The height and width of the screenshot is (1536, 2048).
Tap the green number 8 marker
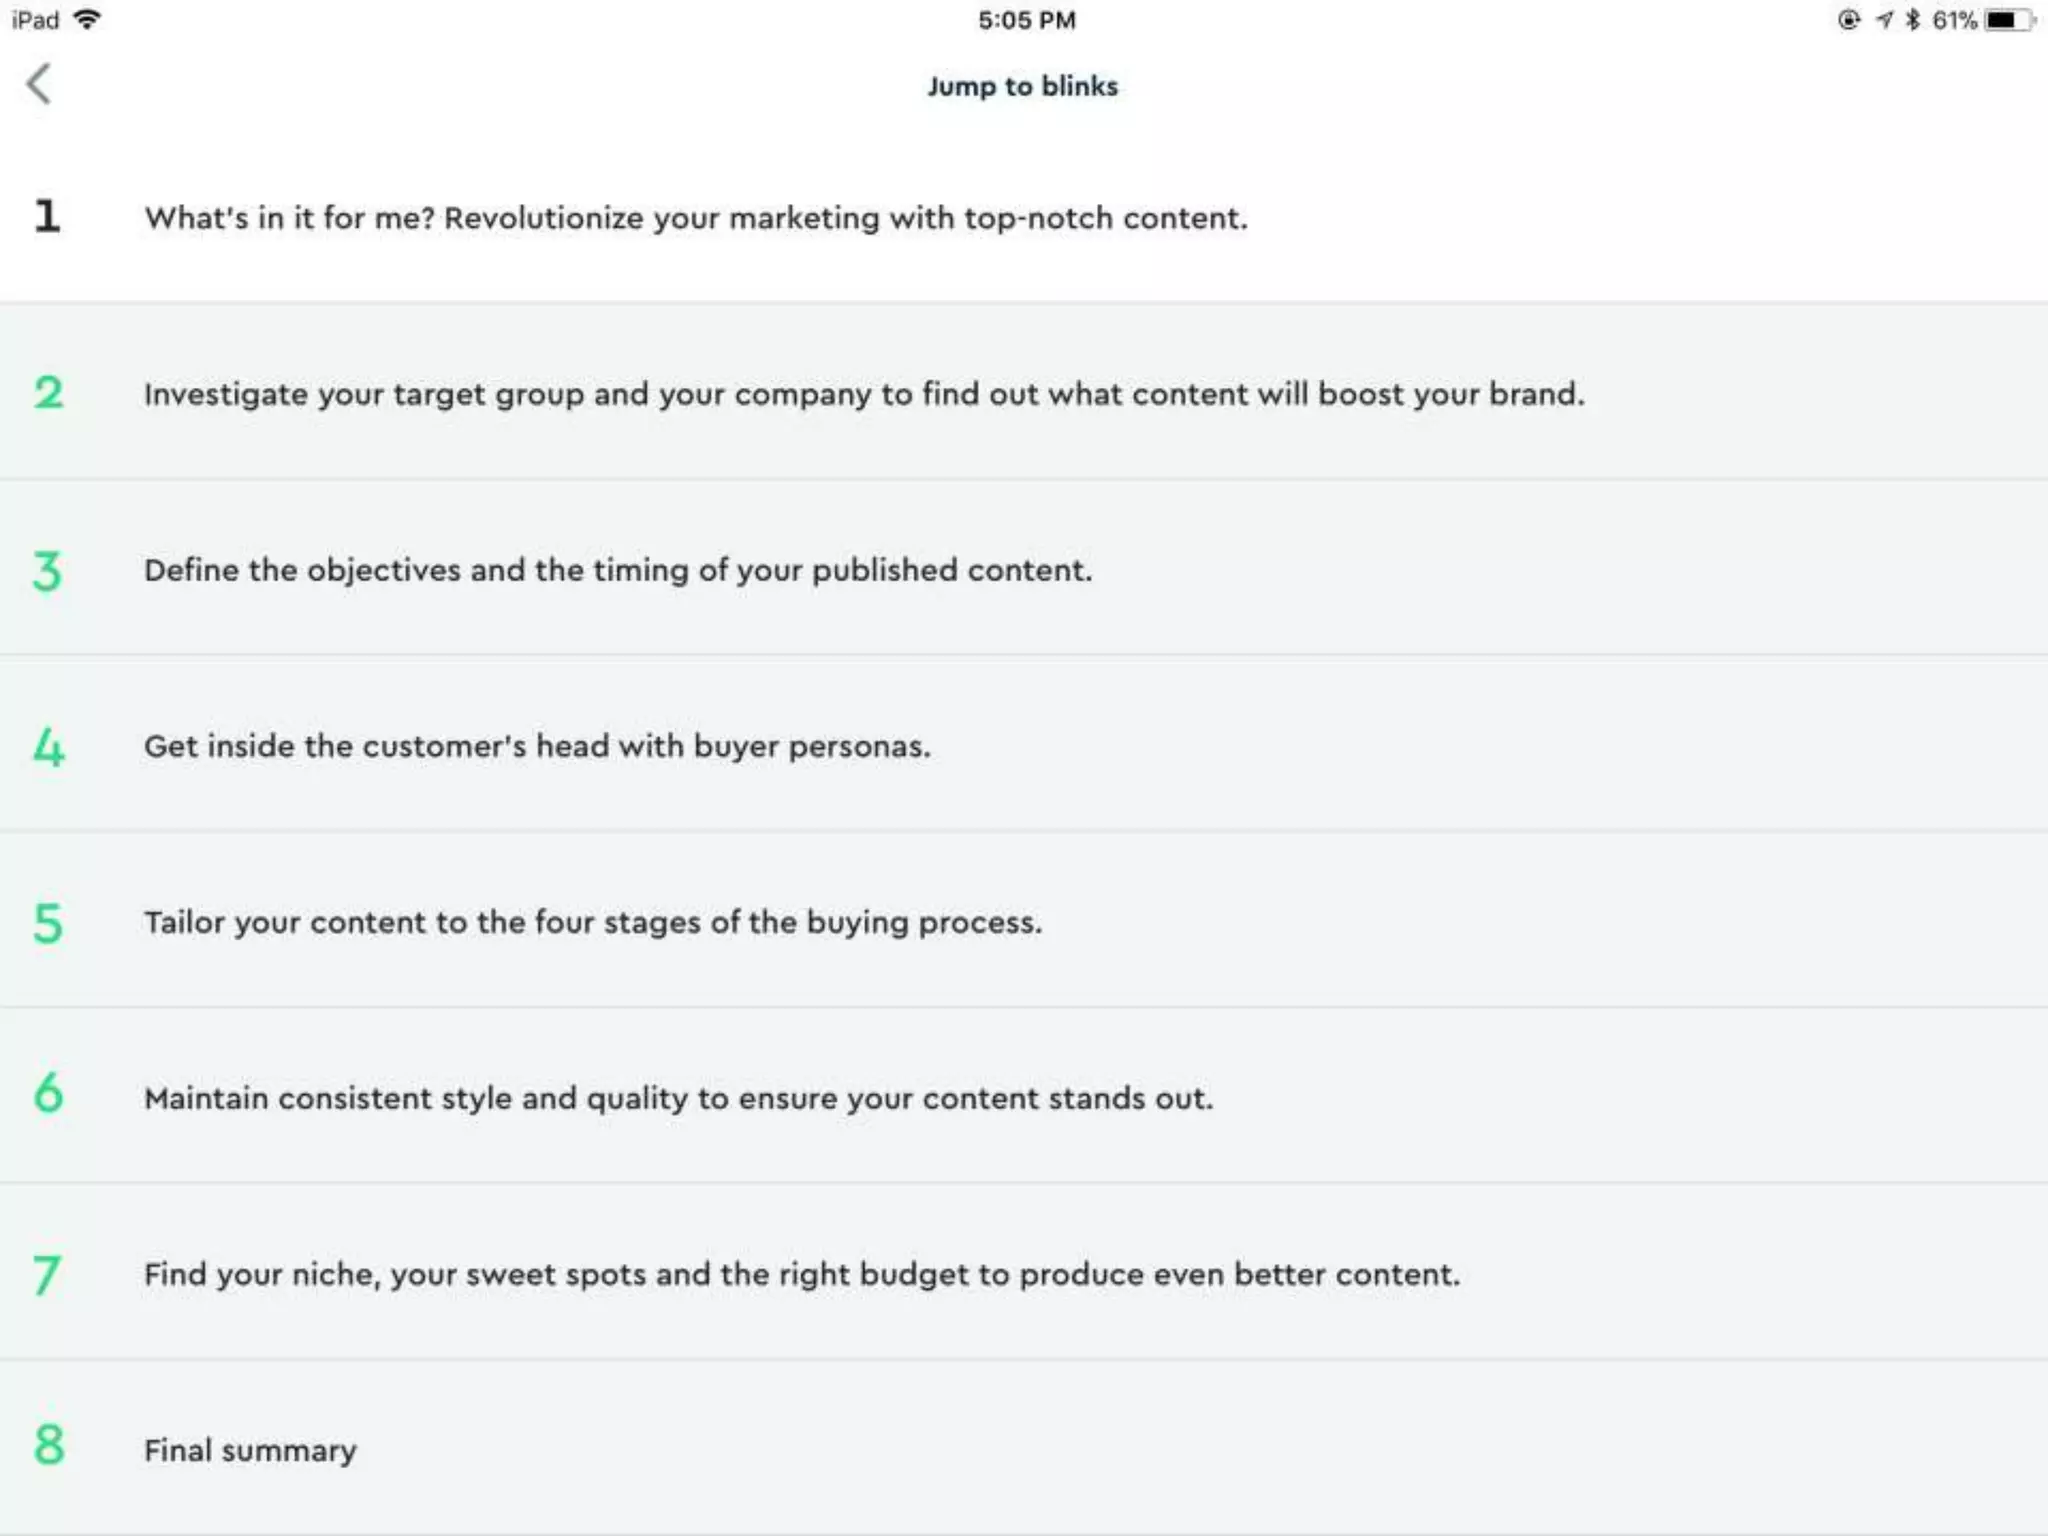coord(48,1446)
